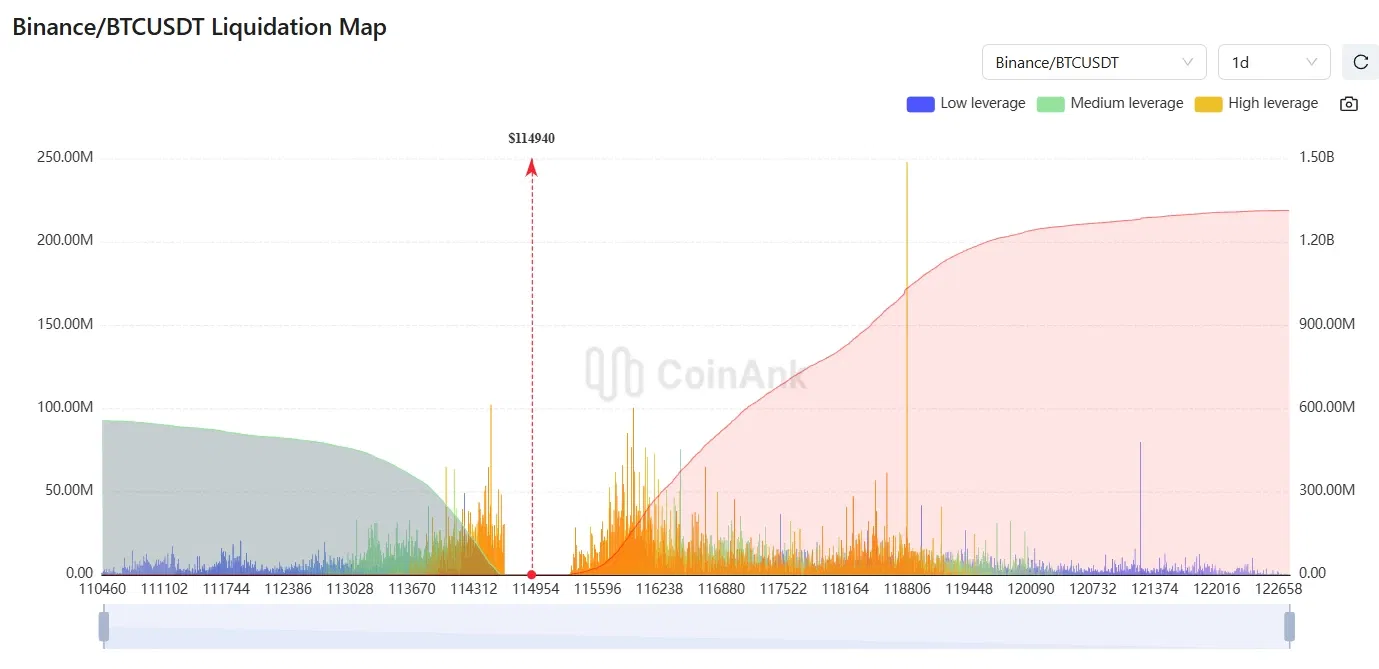Click the $114940 price label

(532, 139)
